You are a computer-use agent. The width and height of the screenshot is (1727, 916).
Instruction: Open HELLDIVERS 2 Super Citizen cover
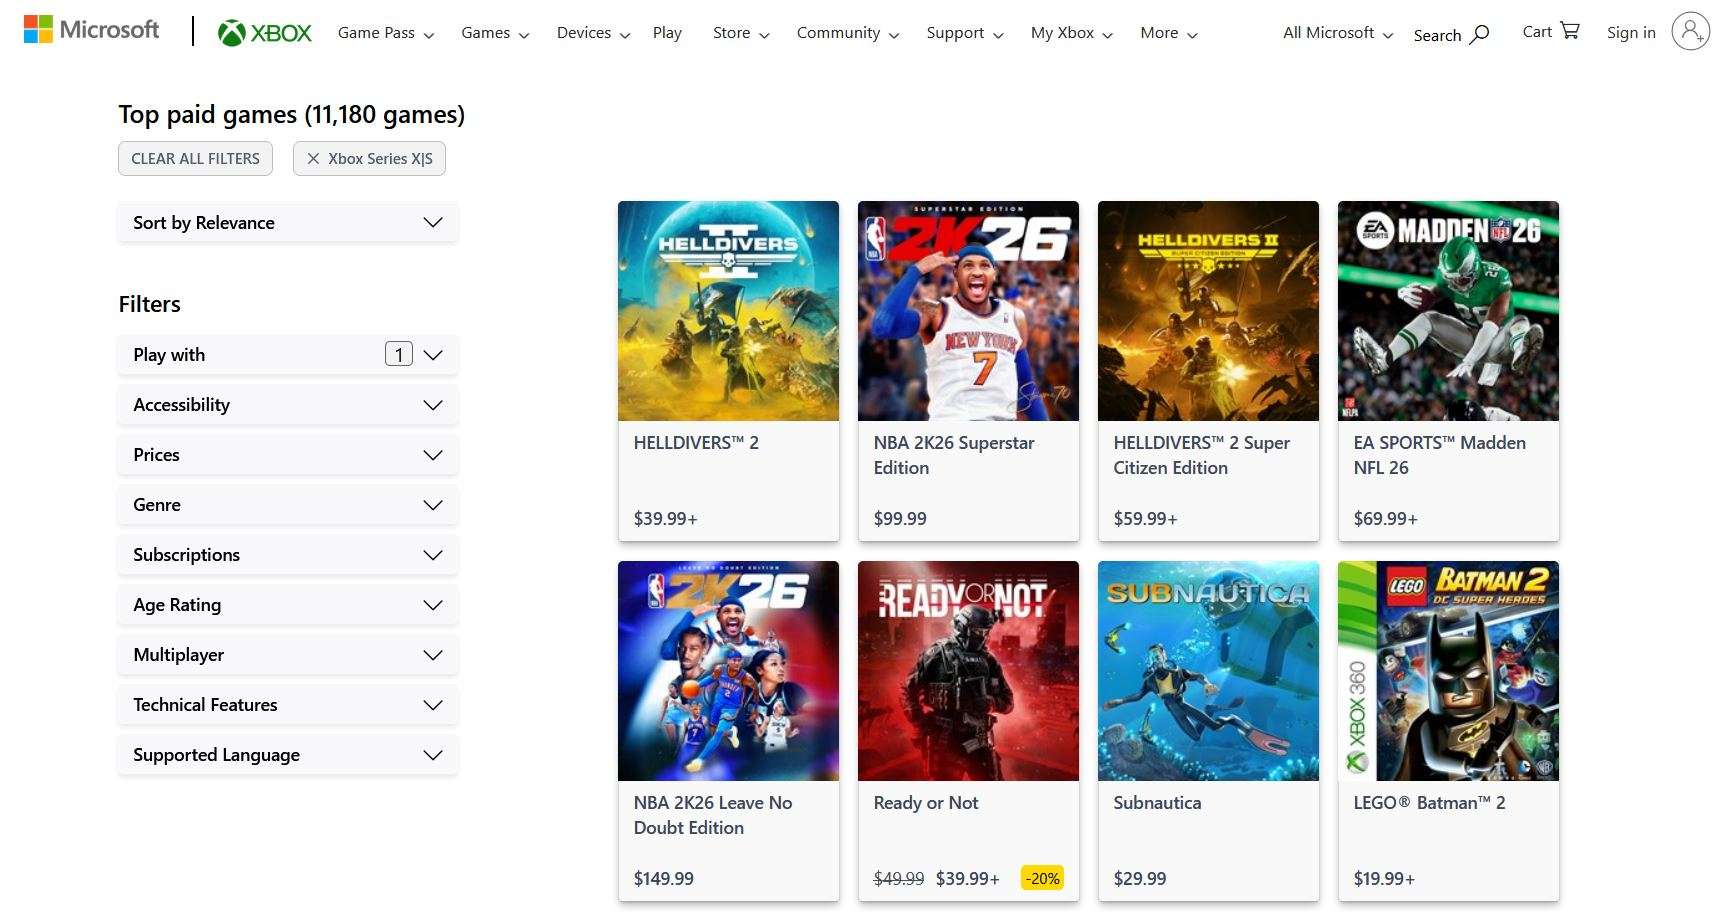tap(1208, 311)
